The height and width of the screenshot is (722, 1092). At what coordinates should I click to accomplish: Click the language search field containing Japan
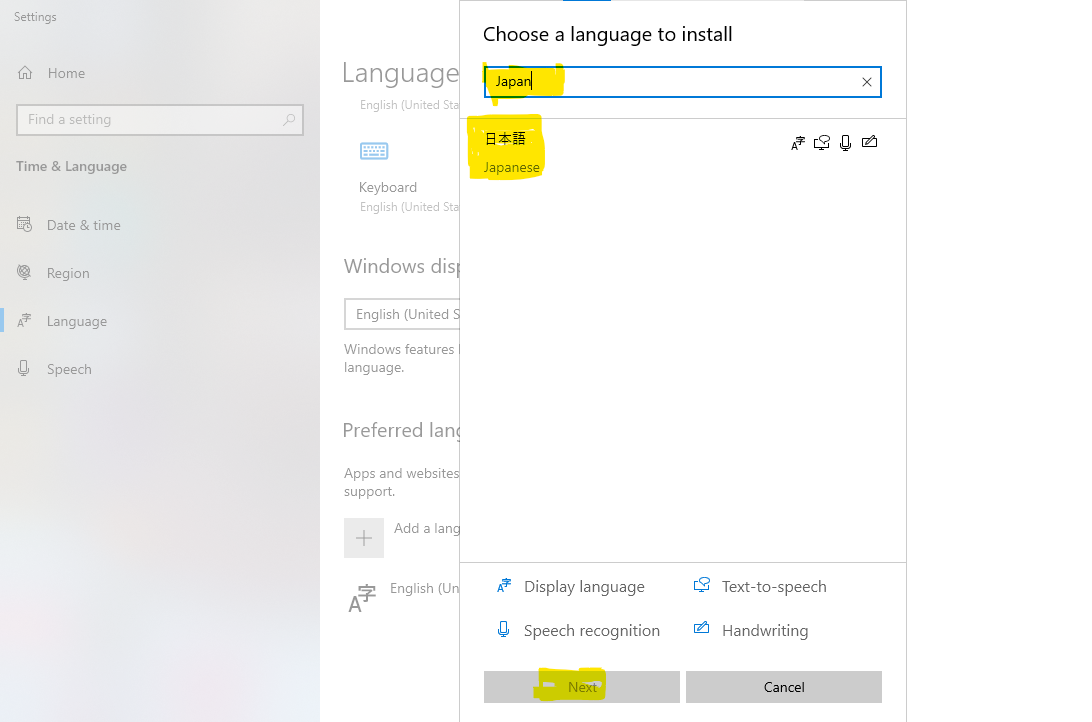tap(682, 82)
